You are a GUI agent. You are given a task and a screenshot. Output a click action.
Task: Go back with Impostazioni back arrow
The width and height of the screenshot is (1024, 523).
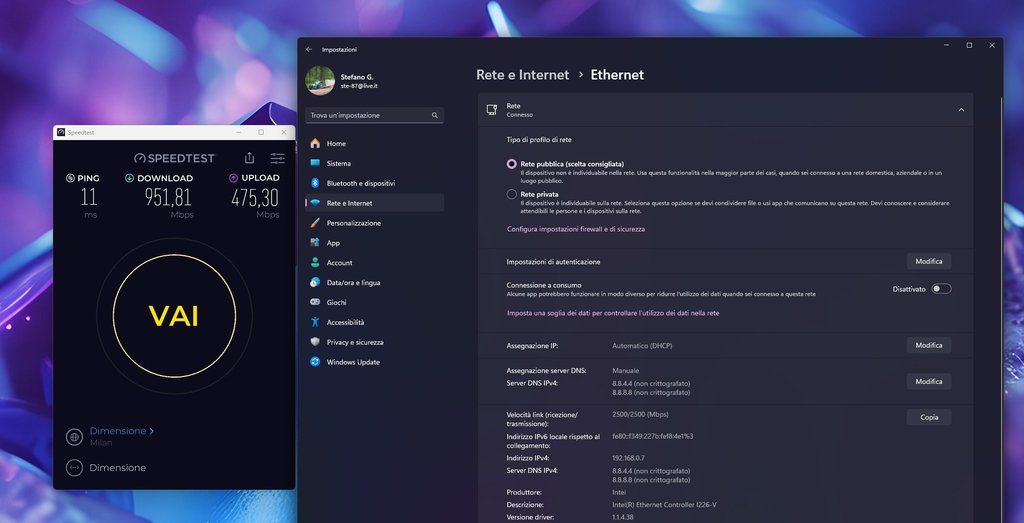[x=309, y=50]
